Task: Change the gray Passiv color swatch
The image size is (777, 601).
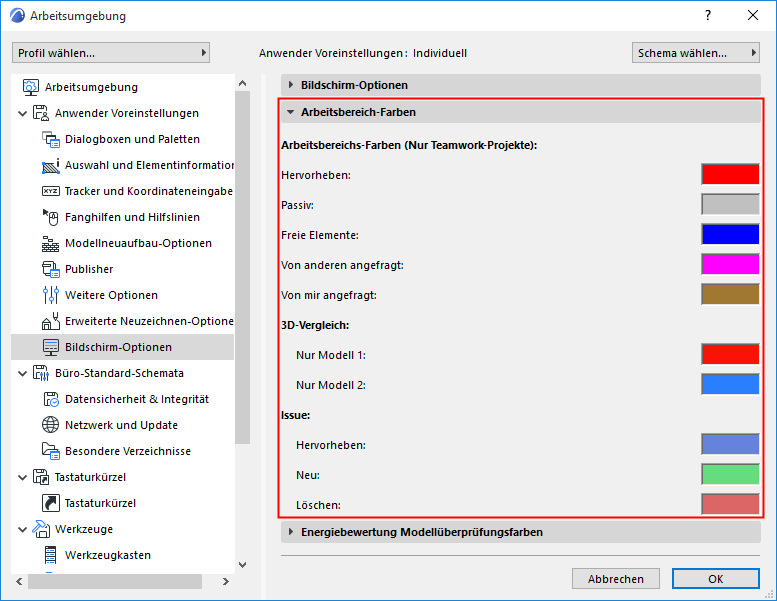Action: (x=730, y=204)
